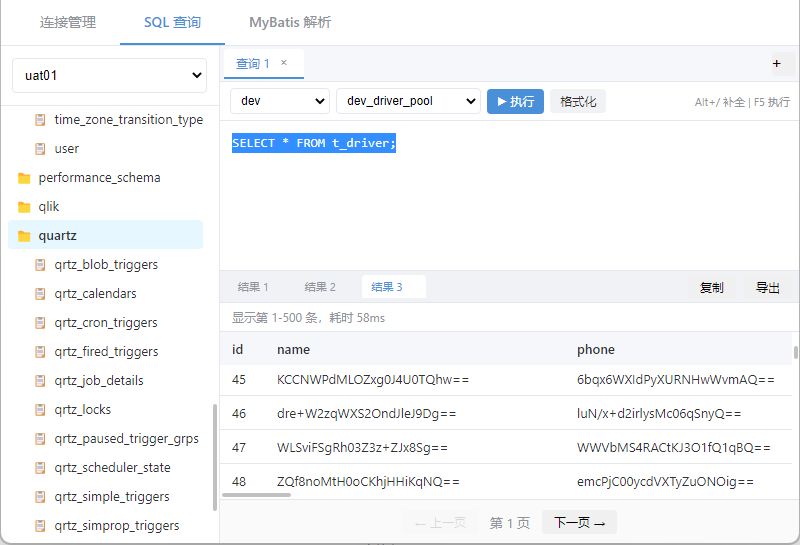Viewport: 800px width, 545px height.
Task: Switch to the 连接管理 tab
Action: [x=68, y=22]
